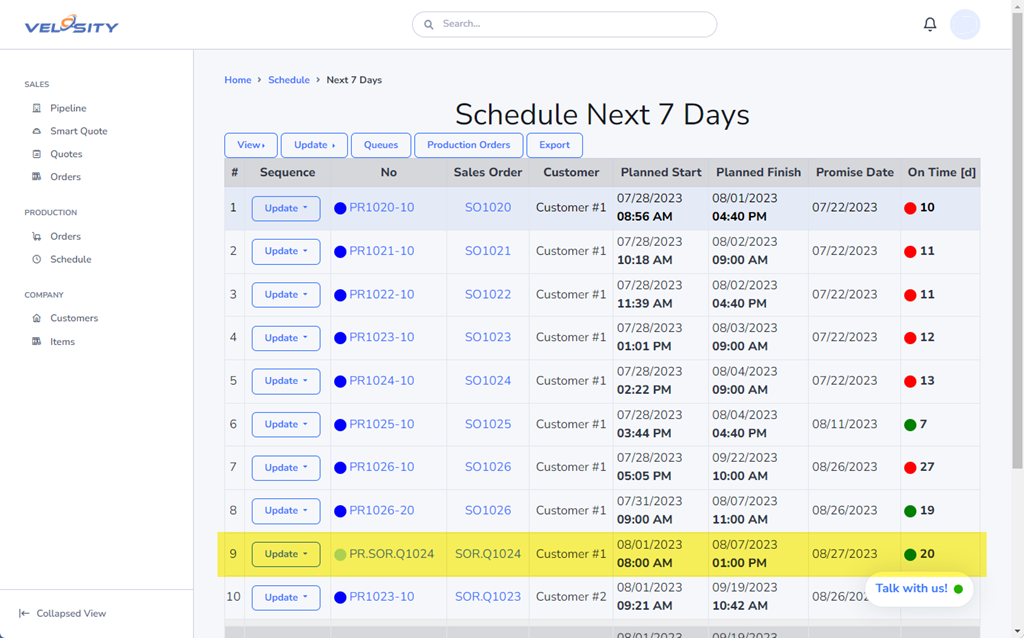The height and width of the screenshot is (638, 1024).
Task: Click the red status dot for PR1026-10
Action: click(x=910, y=467)
